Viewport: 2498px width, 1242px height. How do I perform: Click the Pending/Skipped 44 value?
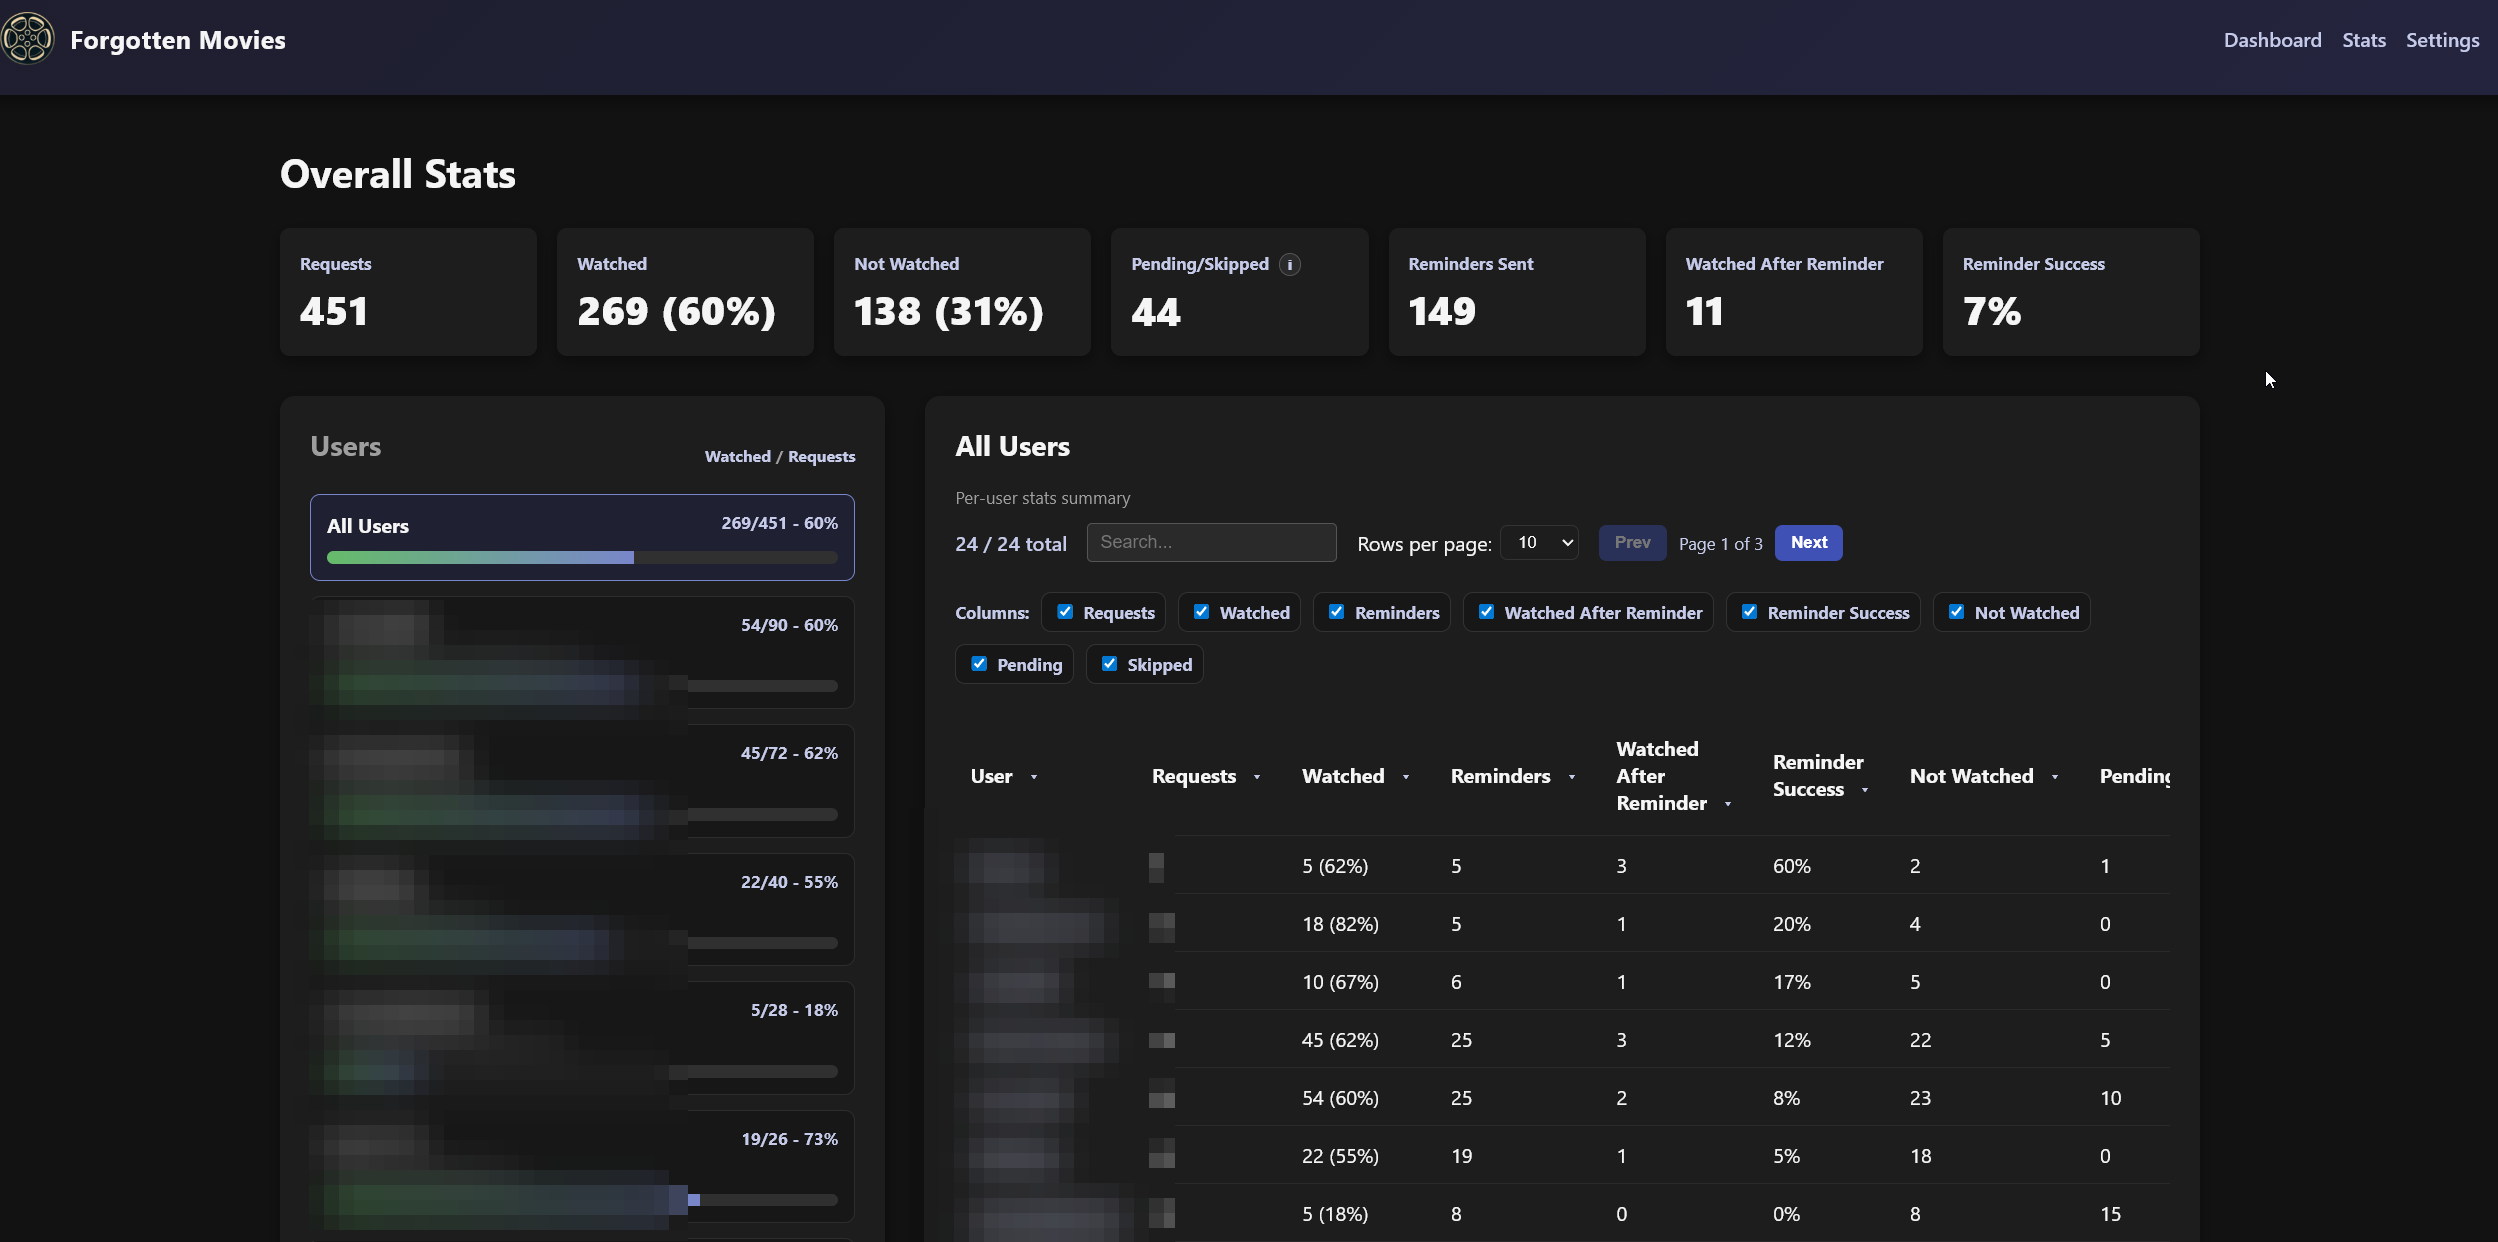coord(1156,312)
